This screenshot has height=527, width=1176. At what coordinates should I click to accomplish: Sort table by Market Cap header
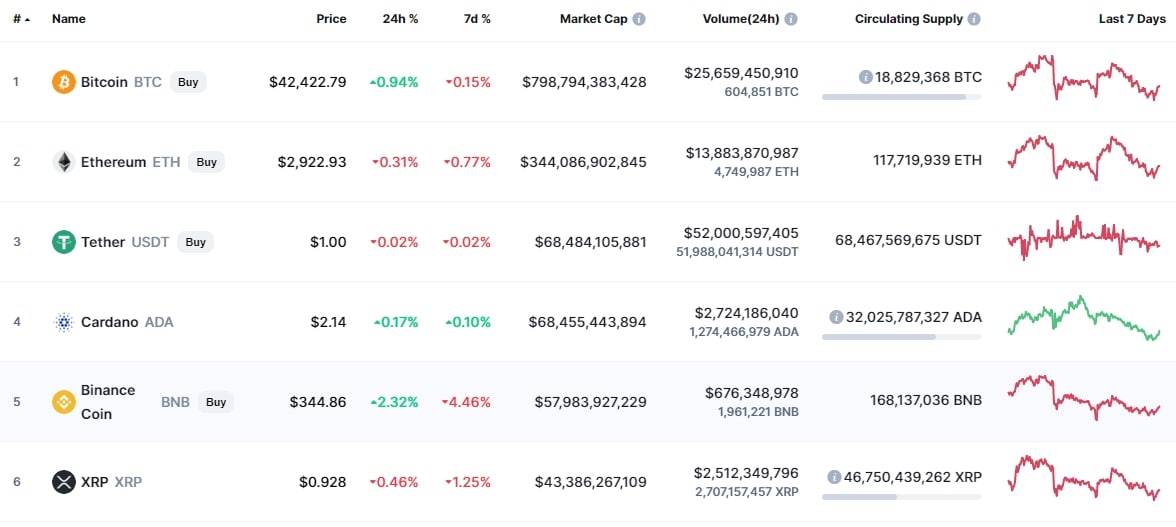[x=593, y=19]
